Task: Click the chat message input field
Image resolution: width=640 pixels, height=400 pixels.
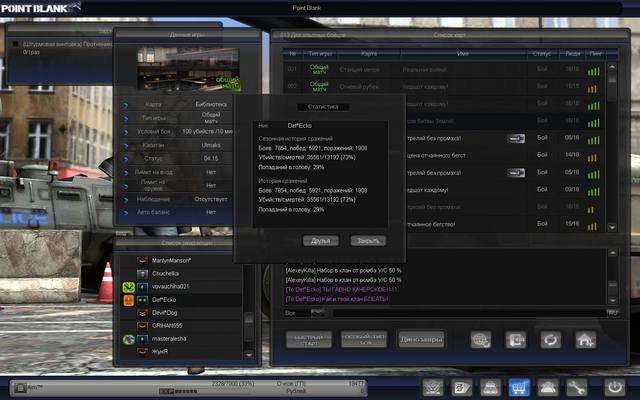Action: [469, 313]
